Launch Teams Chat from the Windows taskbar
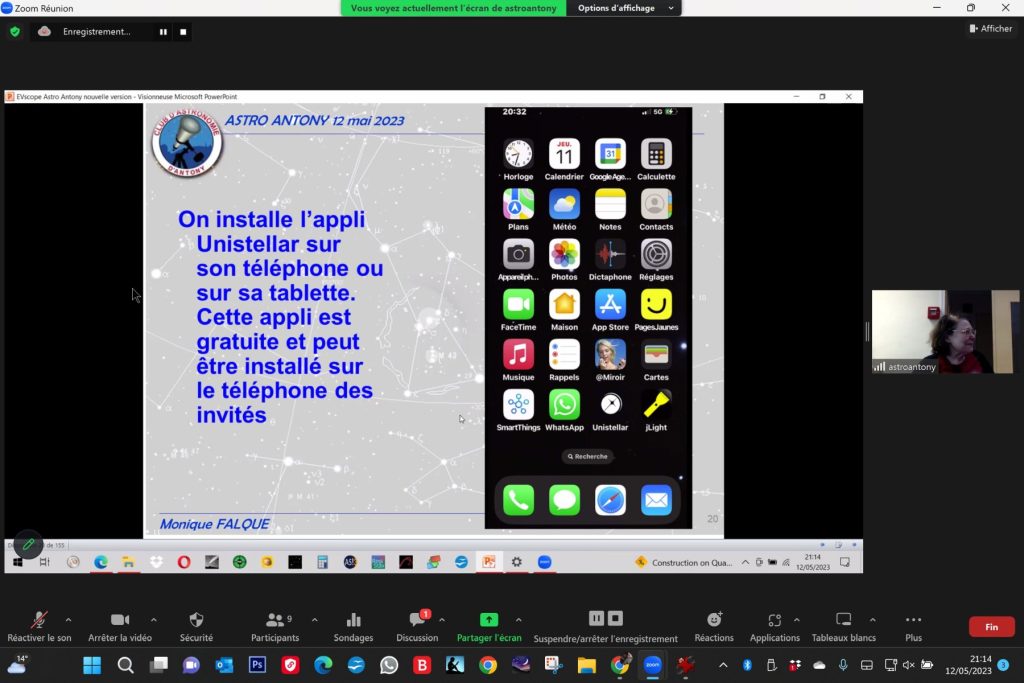Viewport: 1024px width, 683px height. coord(191,665)
